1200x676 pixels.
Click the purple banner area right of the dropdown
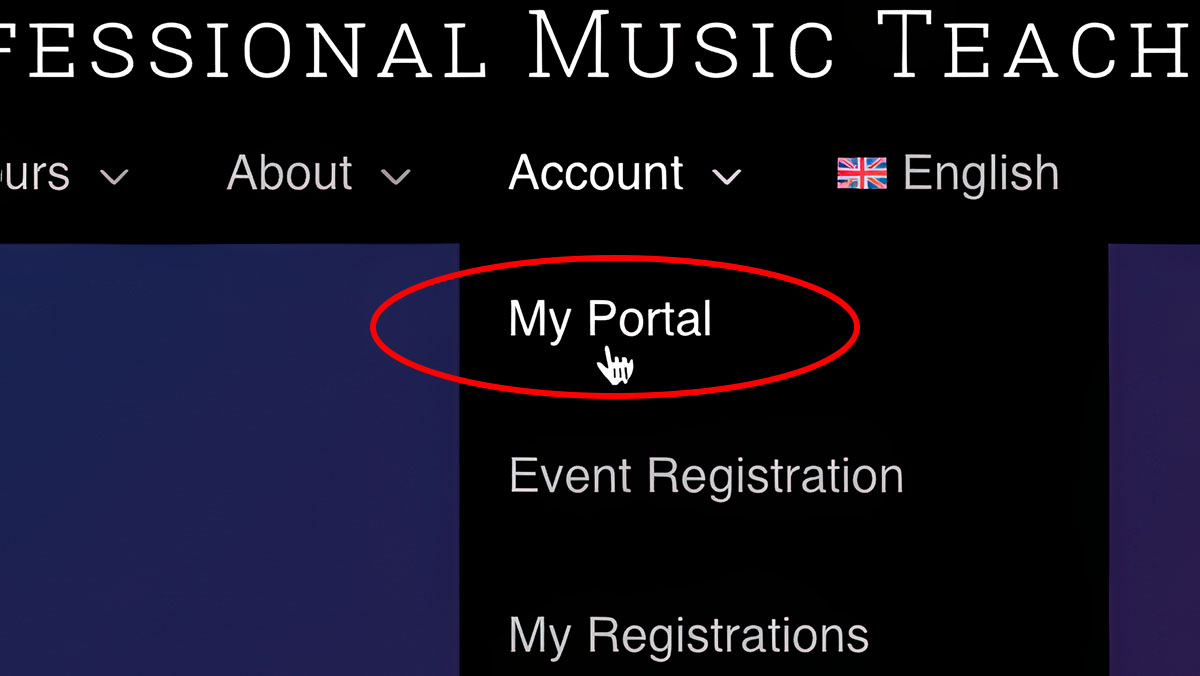click(1154, 460)
